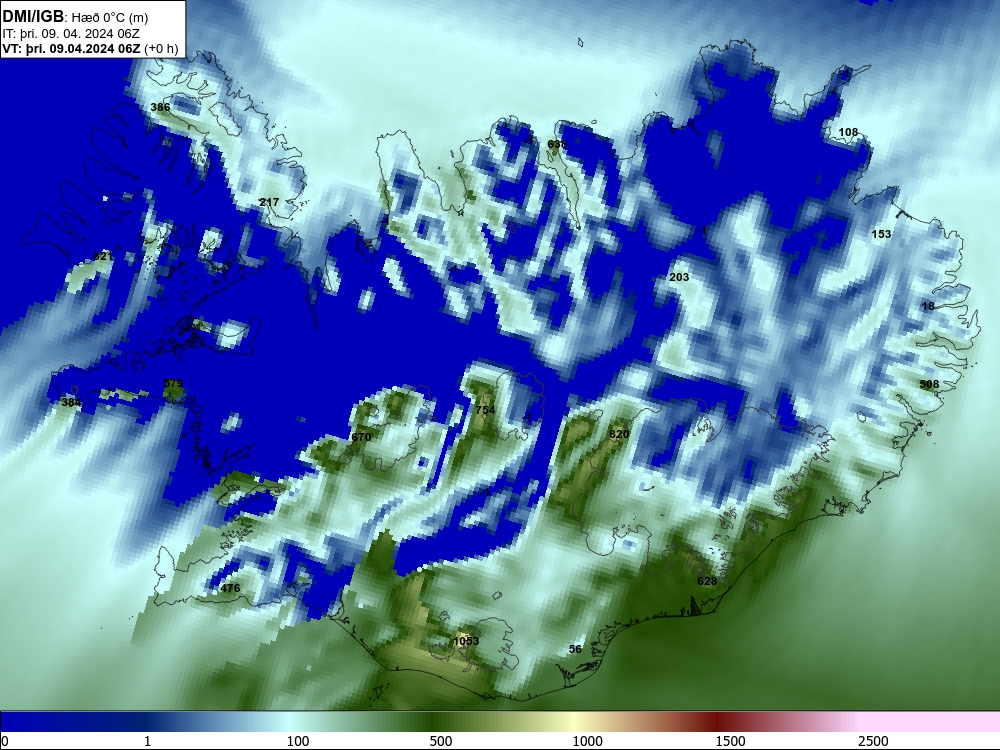The height and width of the screenshot is (750, 1000).
Task: Click the 638 value on the map
Action: 557,144
